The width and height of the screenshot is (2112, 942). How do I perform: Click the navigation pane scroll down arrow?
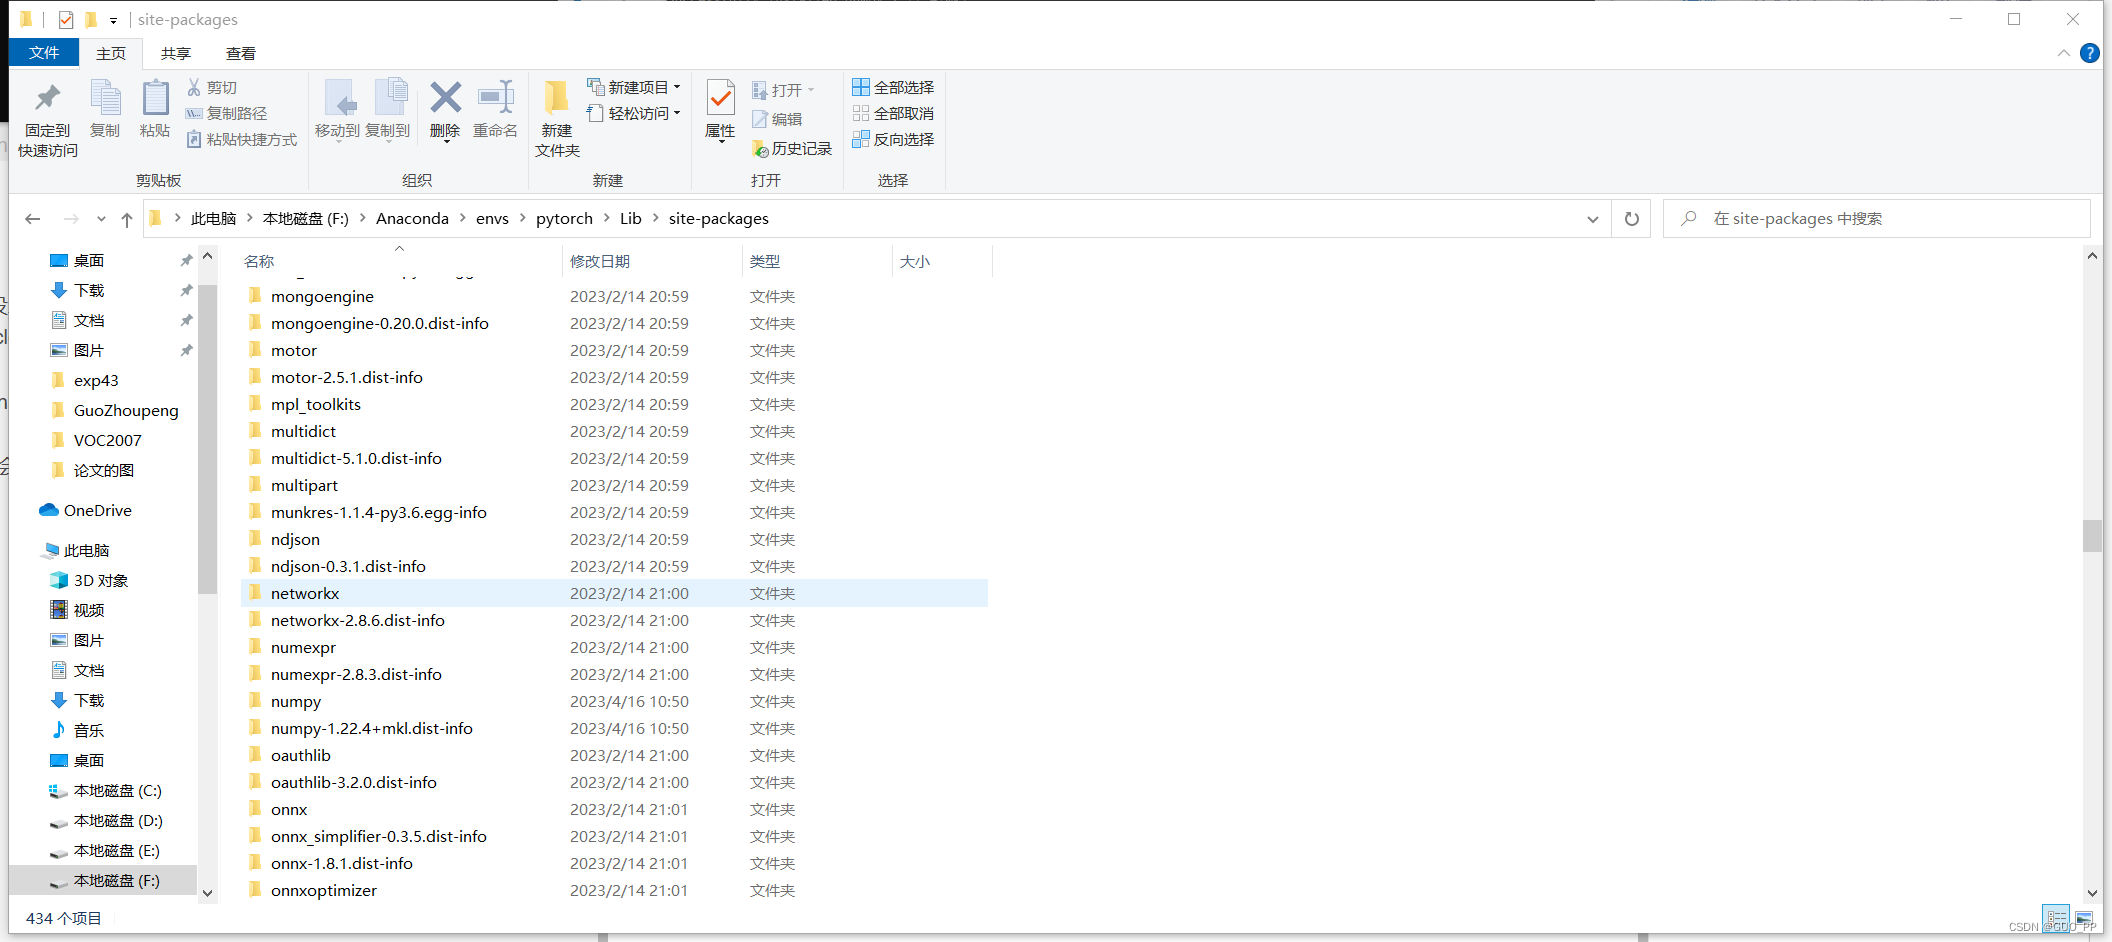[x=207, y=893]
